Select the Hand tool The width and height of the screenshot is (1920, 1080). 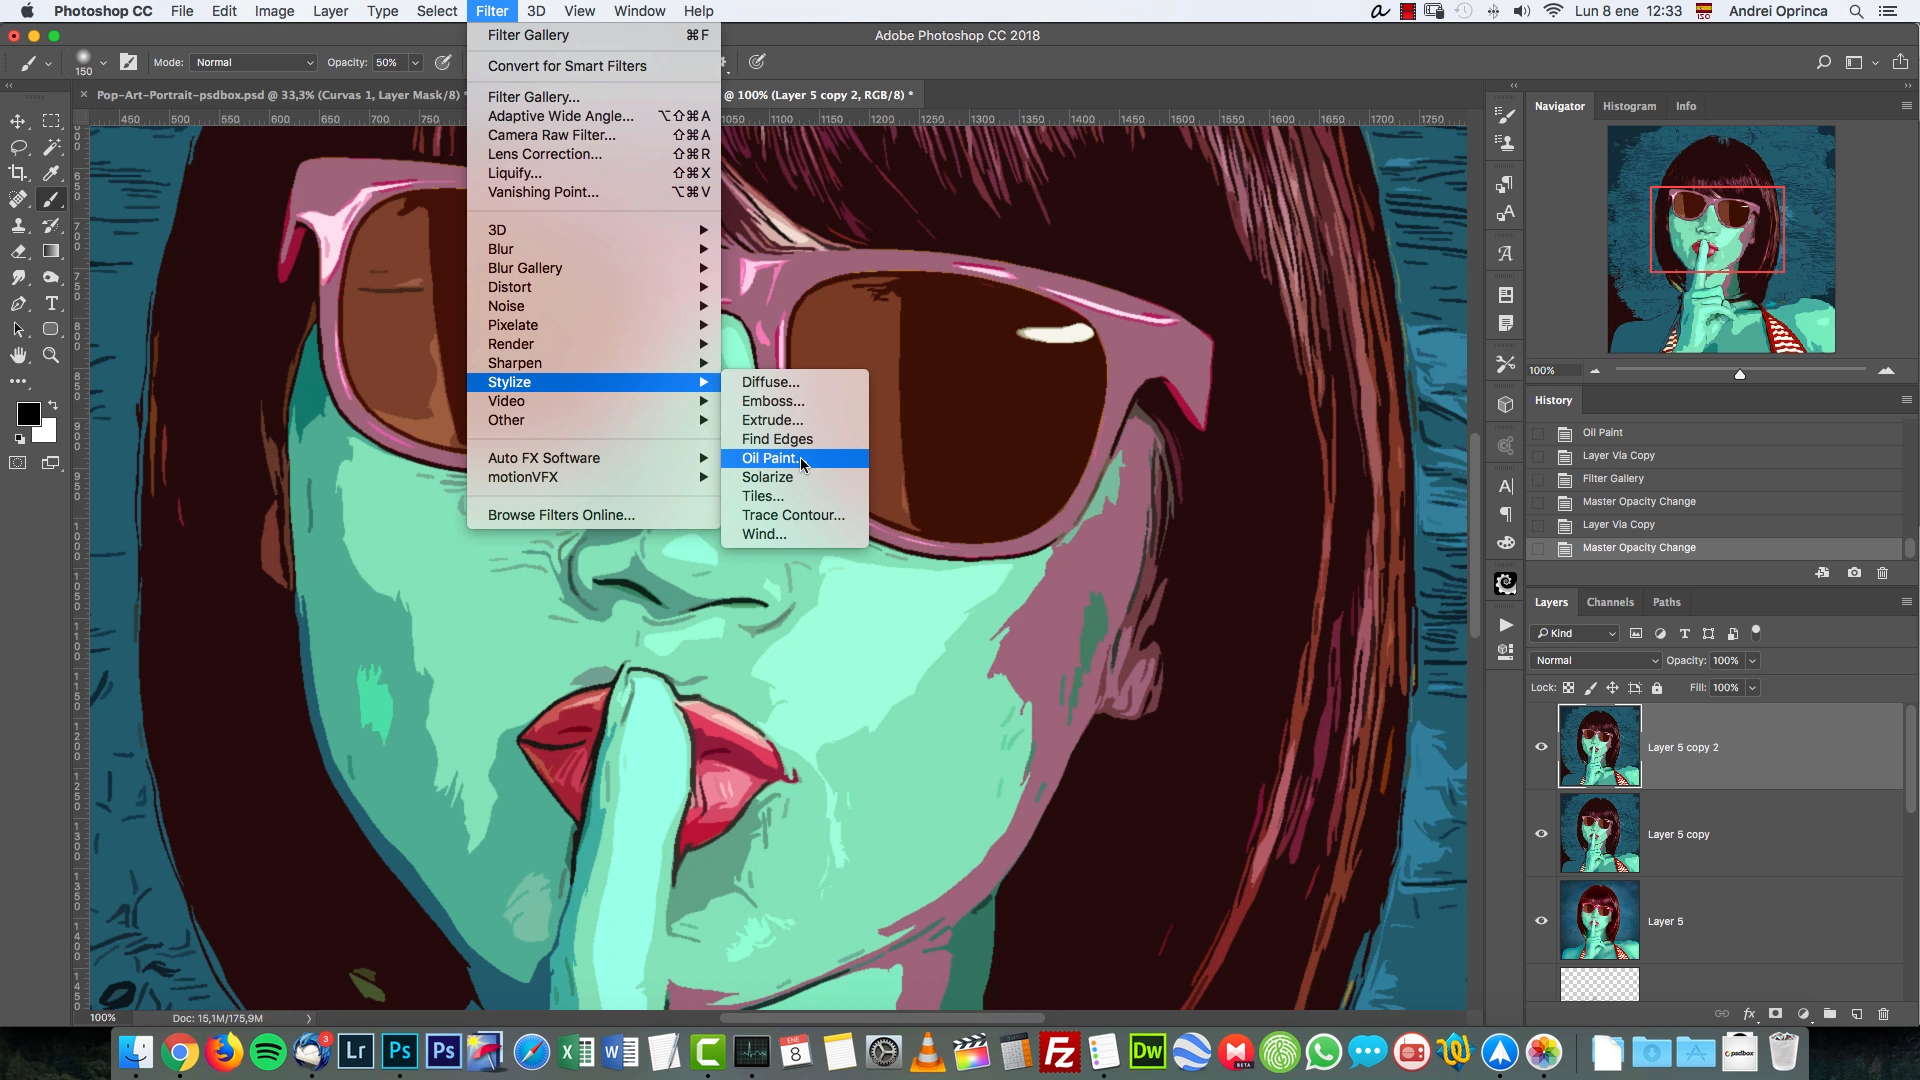(18, 355)
